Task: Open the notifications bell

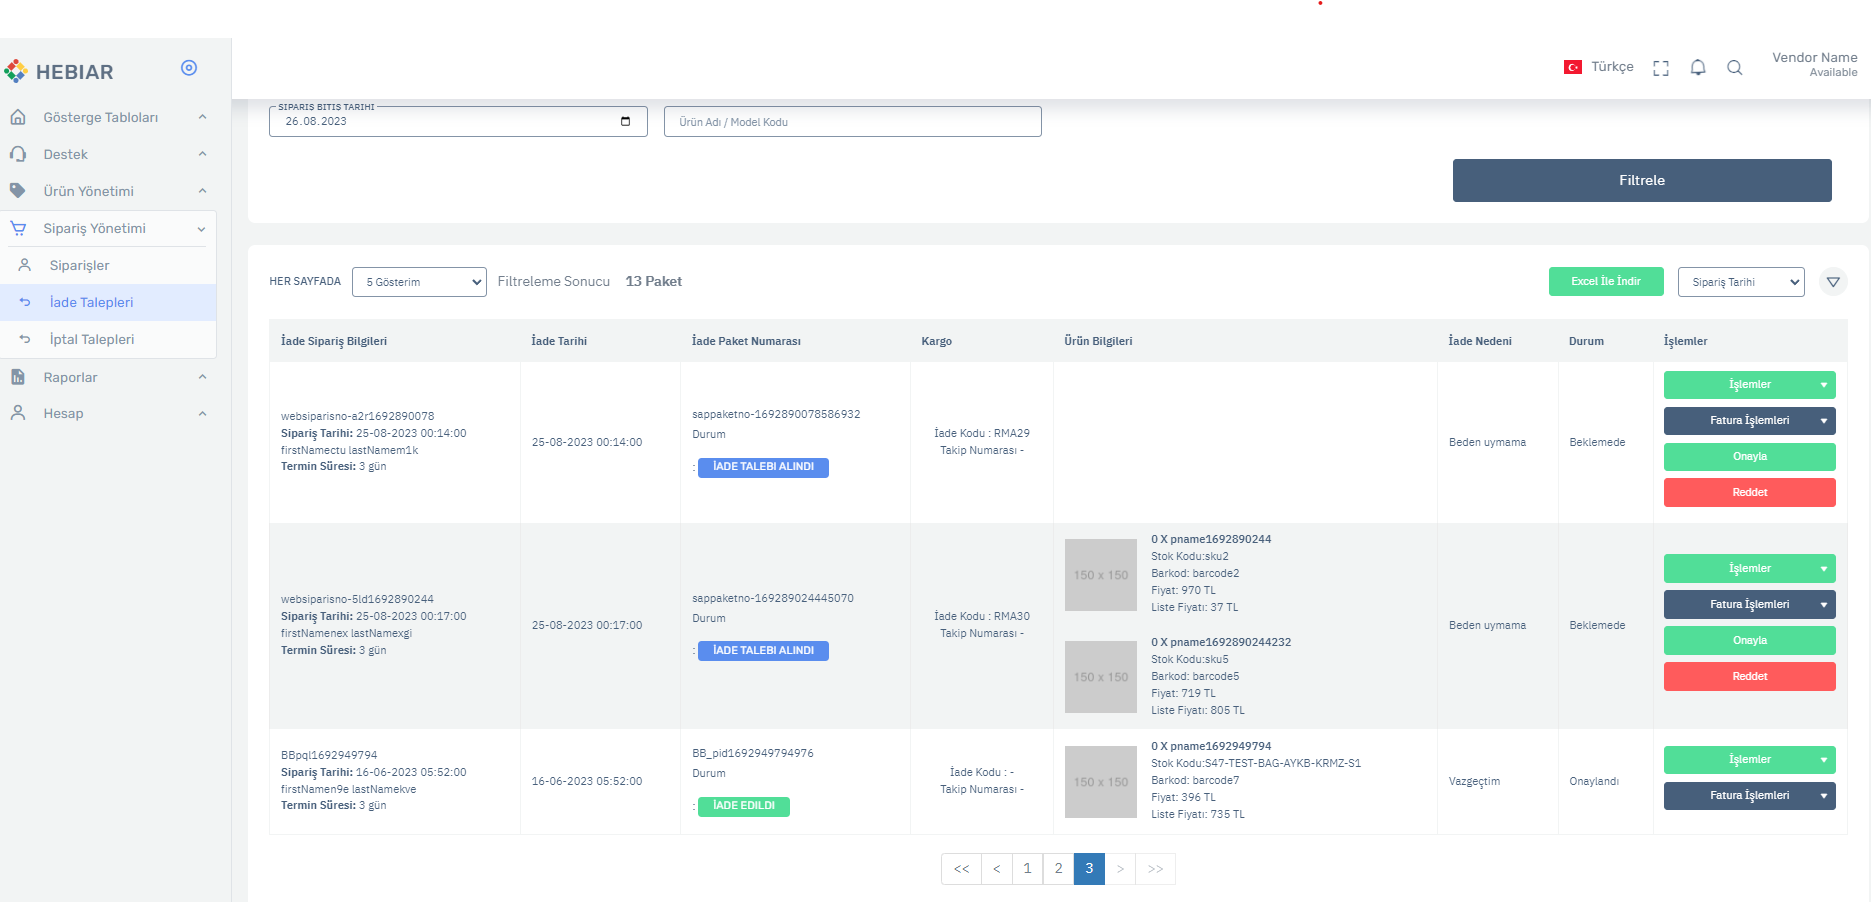Action: coord(1698,67)
